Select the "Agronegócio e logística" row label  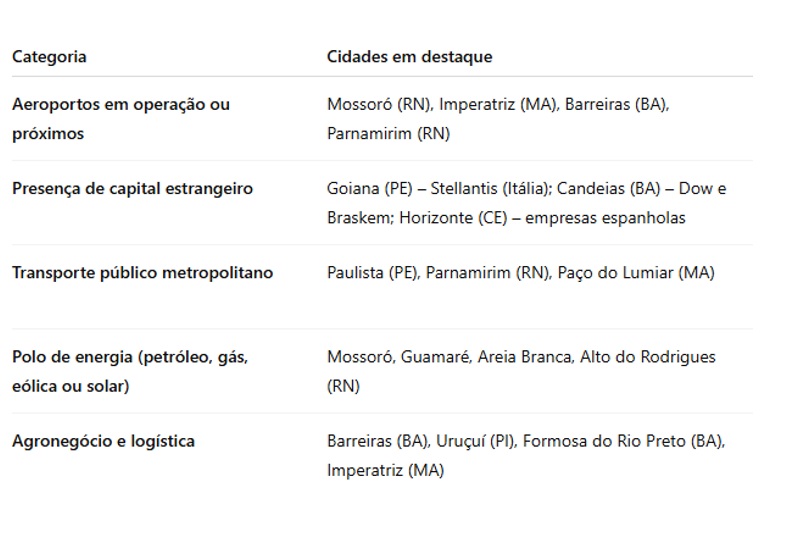103,441
